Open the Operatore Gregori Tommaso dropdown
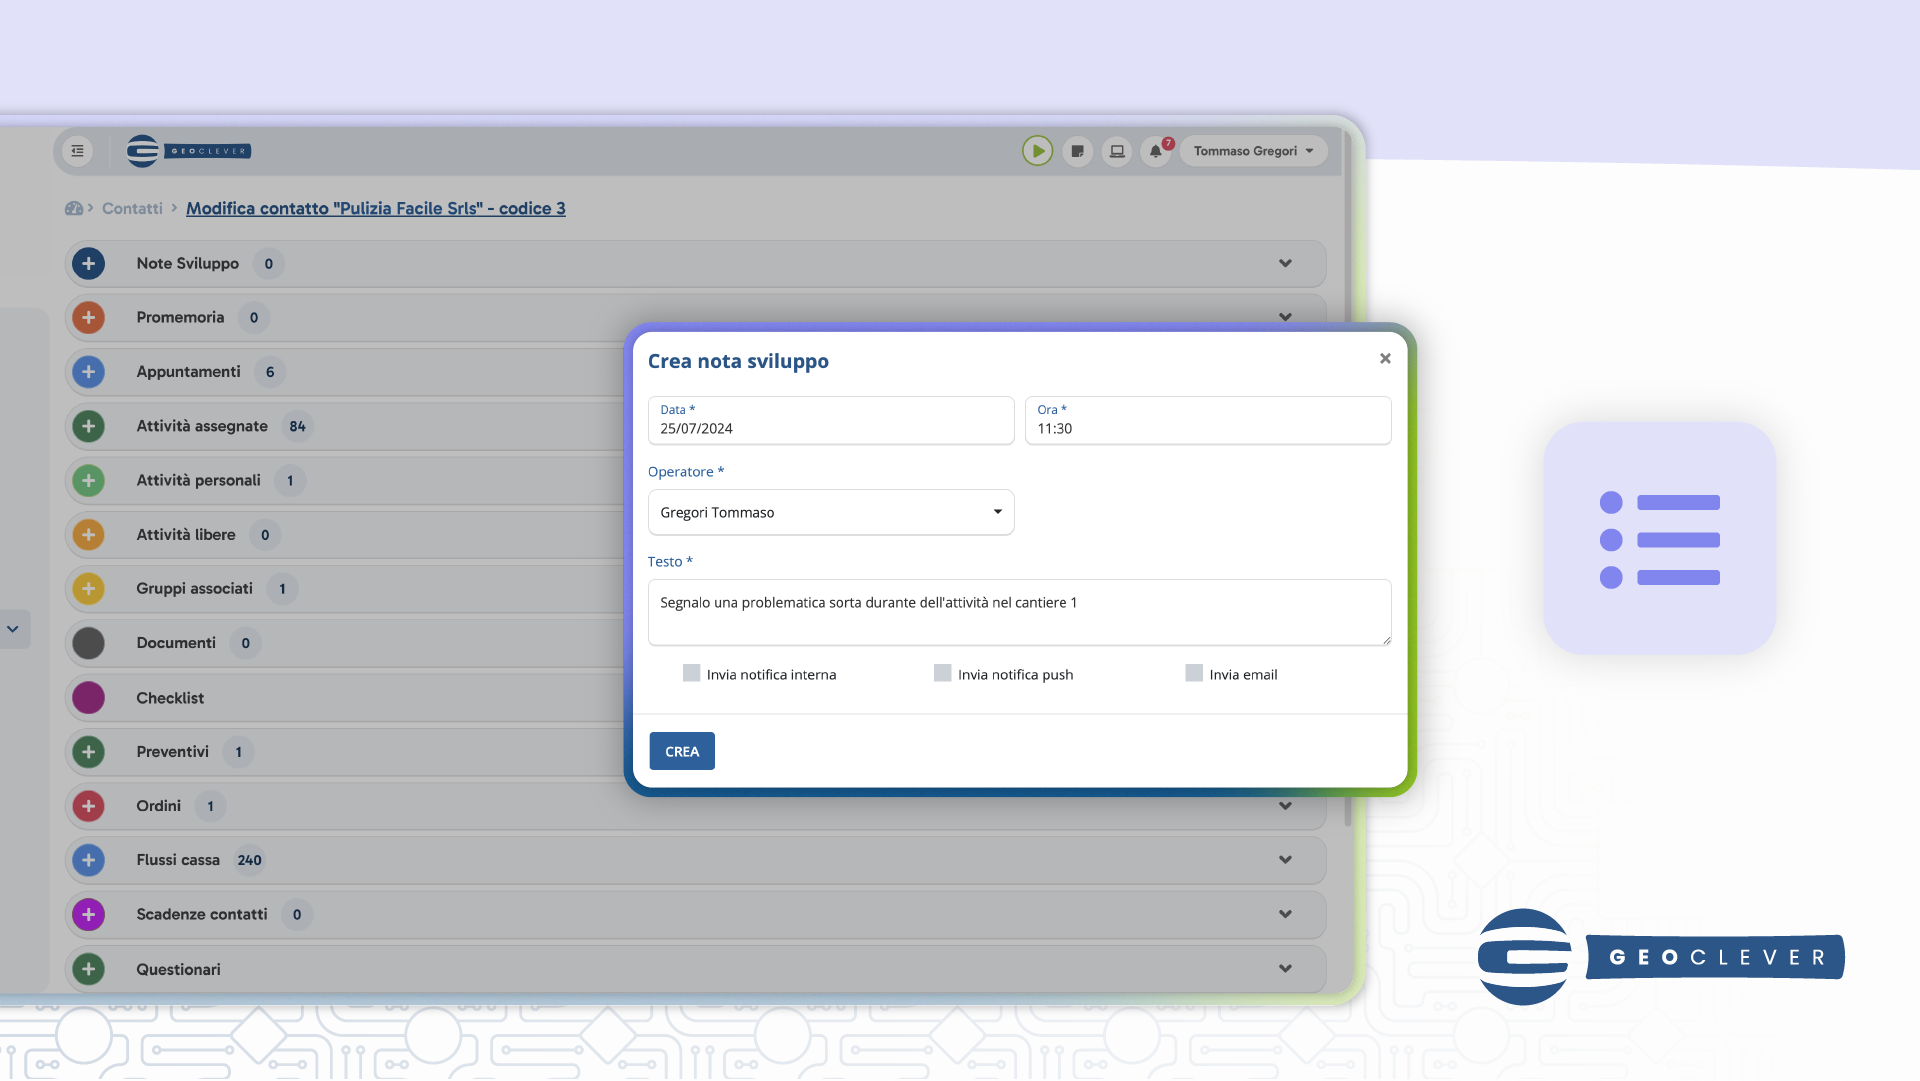This screenshot has height=1081, width=1920. pos(831,512)
